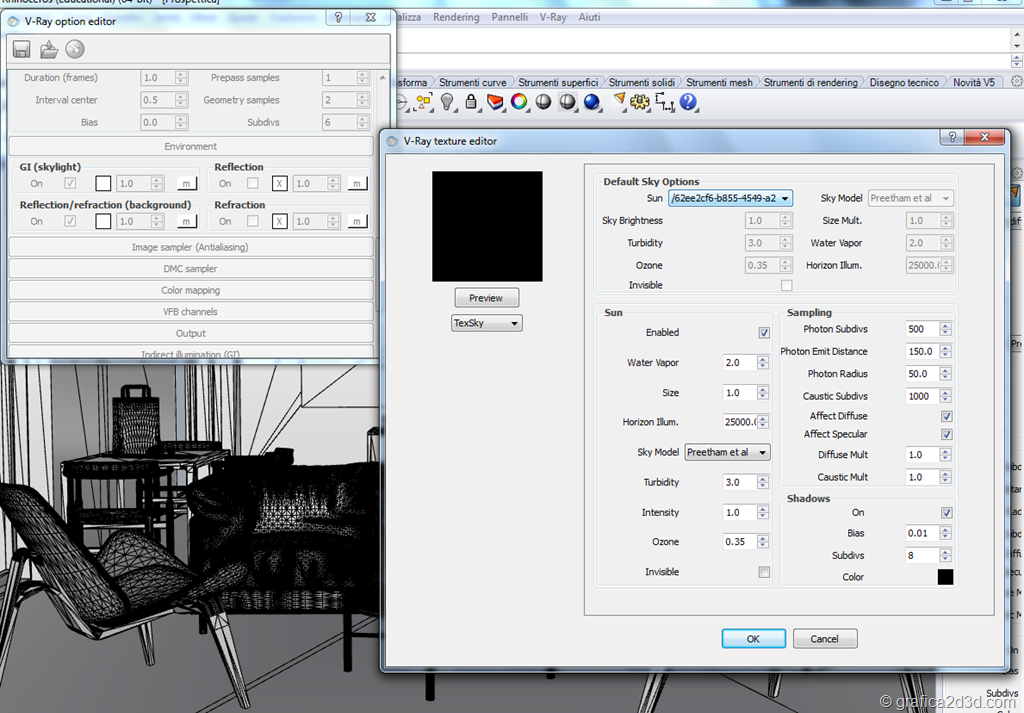
Task: Click the GI skylight white color swatch
Action: pyautogui.click(x=103, y=184)
